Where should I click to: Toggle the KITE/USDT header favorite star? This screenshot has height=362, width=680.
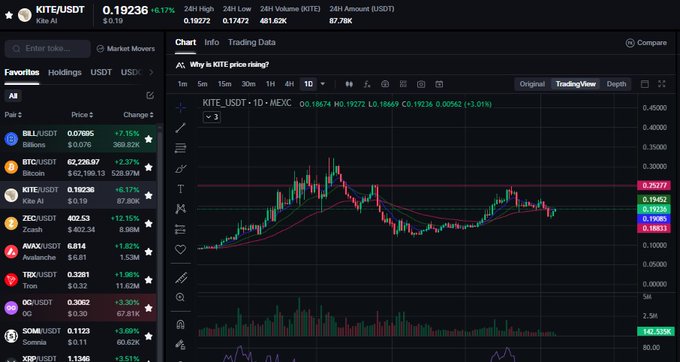click(x=9, y=15)
